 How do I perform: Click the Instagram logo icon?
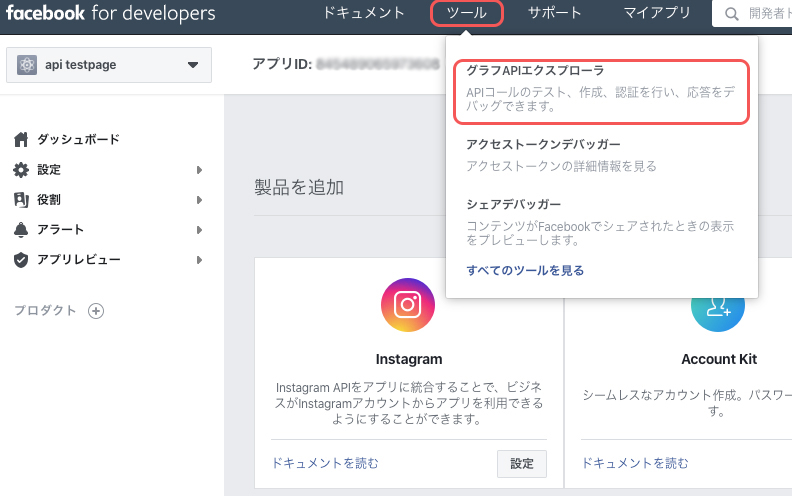[408, 305]
